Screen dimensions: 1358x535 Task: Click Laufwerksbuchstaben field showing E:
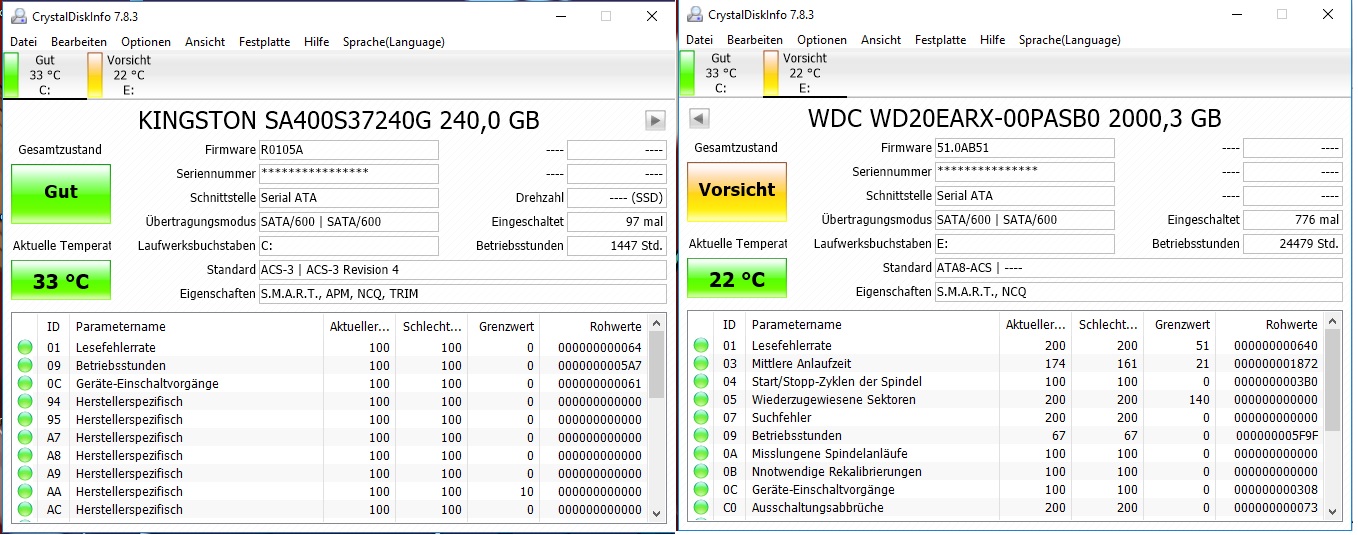(1024, 244)
